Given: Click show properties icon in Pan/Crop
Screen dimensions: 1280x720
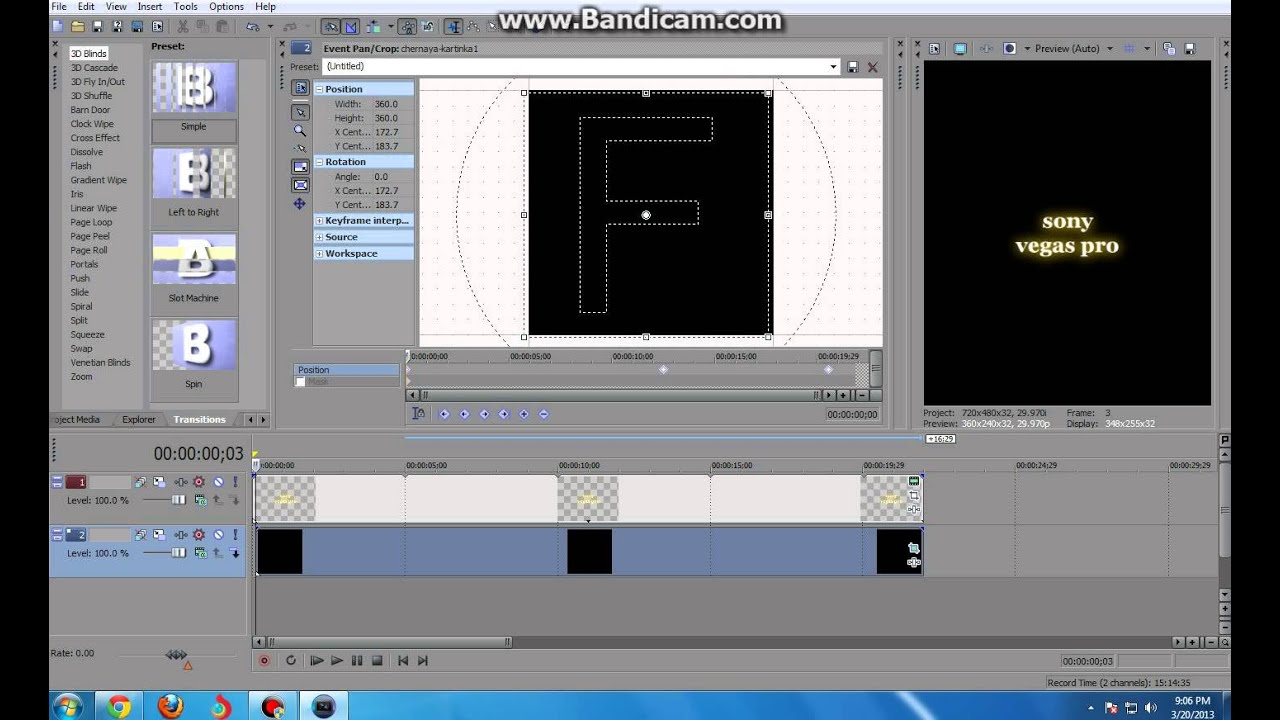Looking at the screenshot, I should [300, 88].
